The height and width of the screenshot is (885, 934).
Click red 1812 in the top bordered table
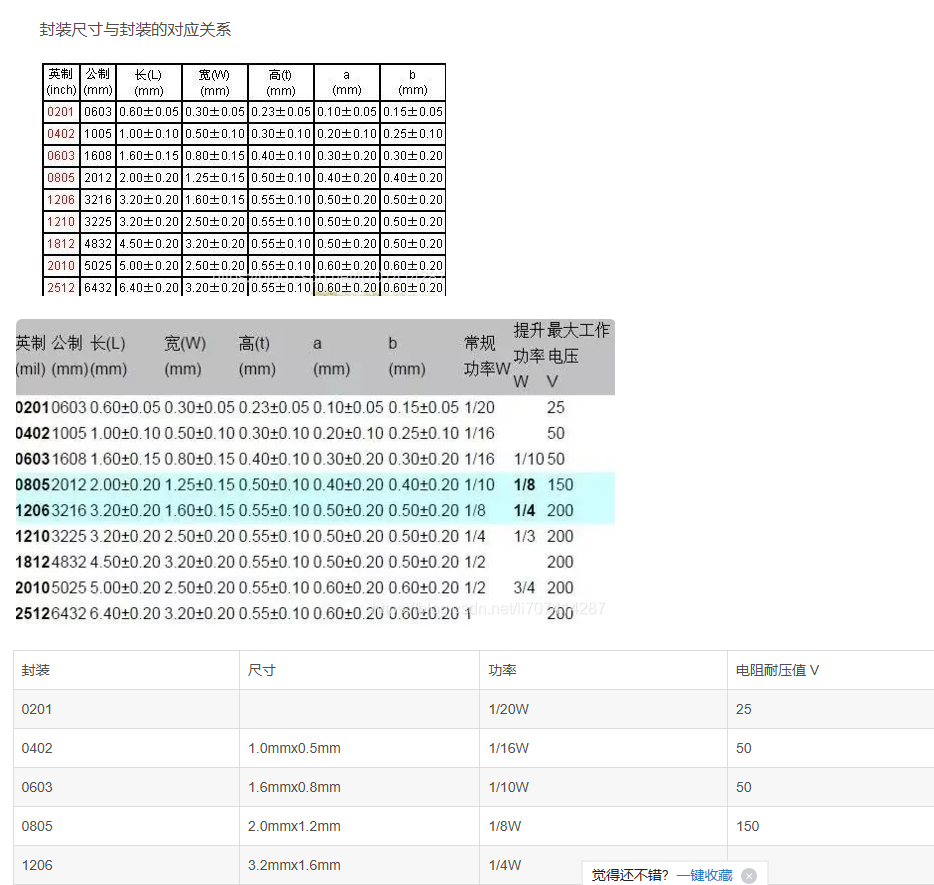pos(61,244)
